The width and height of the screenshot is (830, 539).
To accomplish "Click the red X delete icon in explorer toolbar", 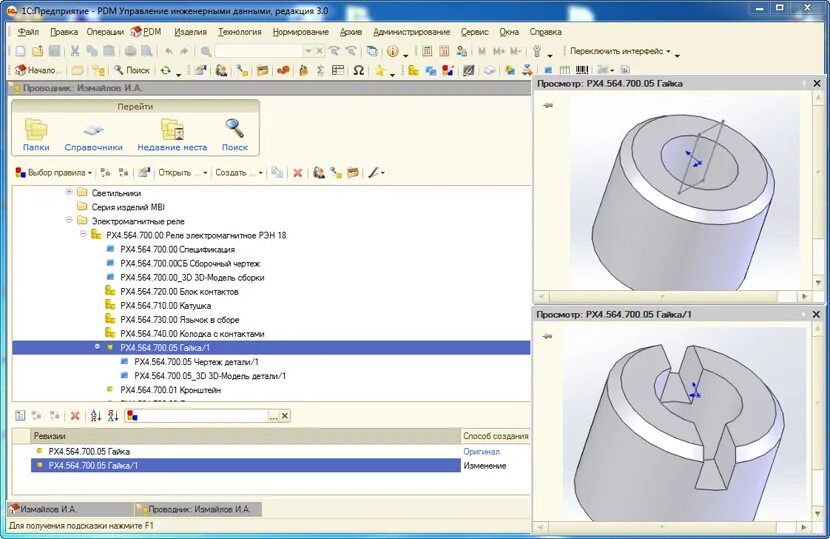I will 297,173.
